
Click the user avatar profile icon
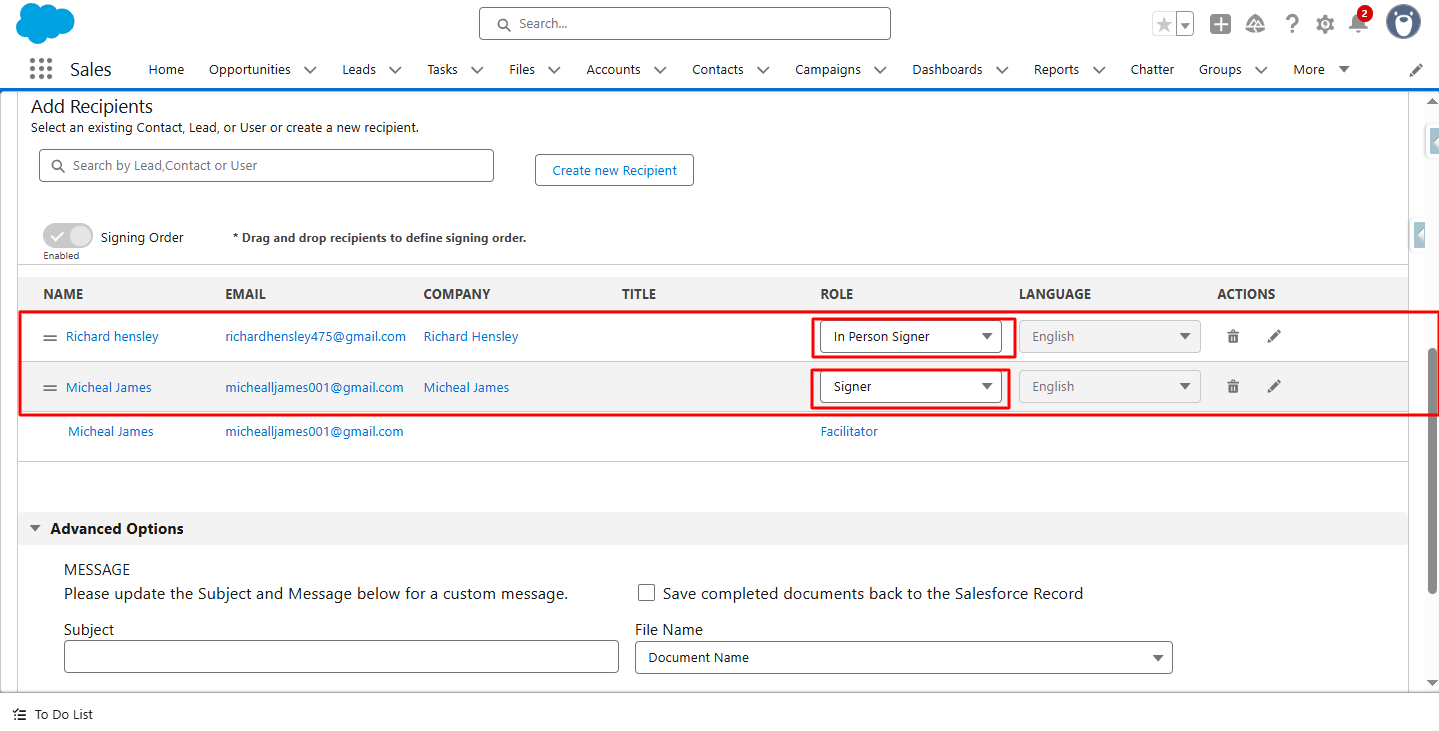coord(1403,22)
